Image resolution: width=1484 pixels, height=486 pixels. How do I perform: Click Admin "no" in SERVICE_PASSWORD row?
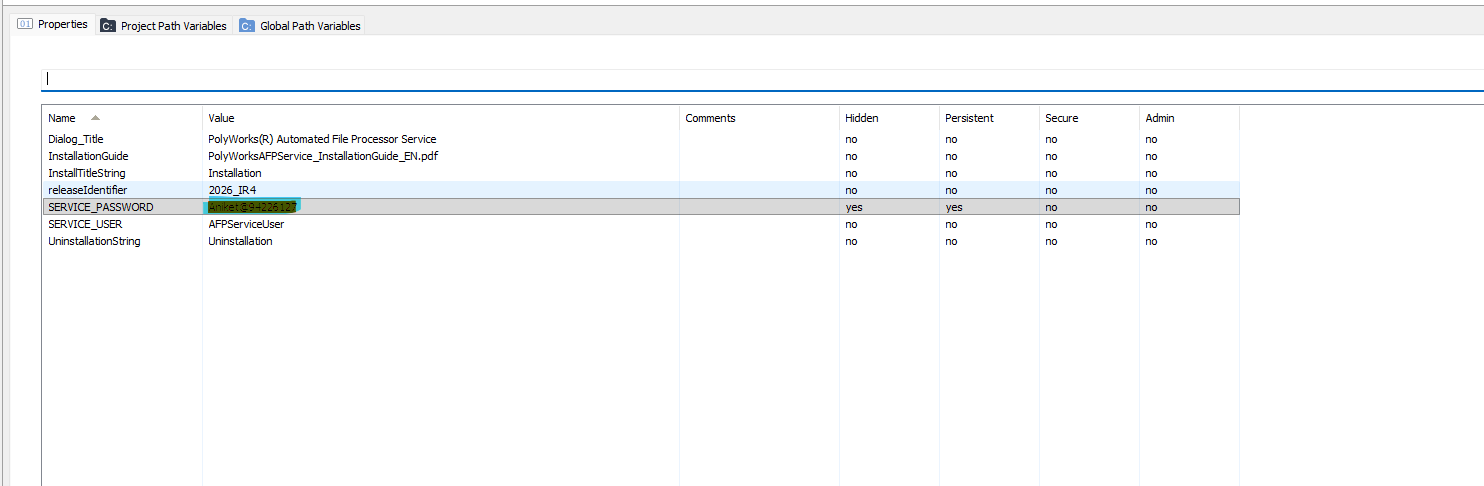click(x=1151, y=207)
